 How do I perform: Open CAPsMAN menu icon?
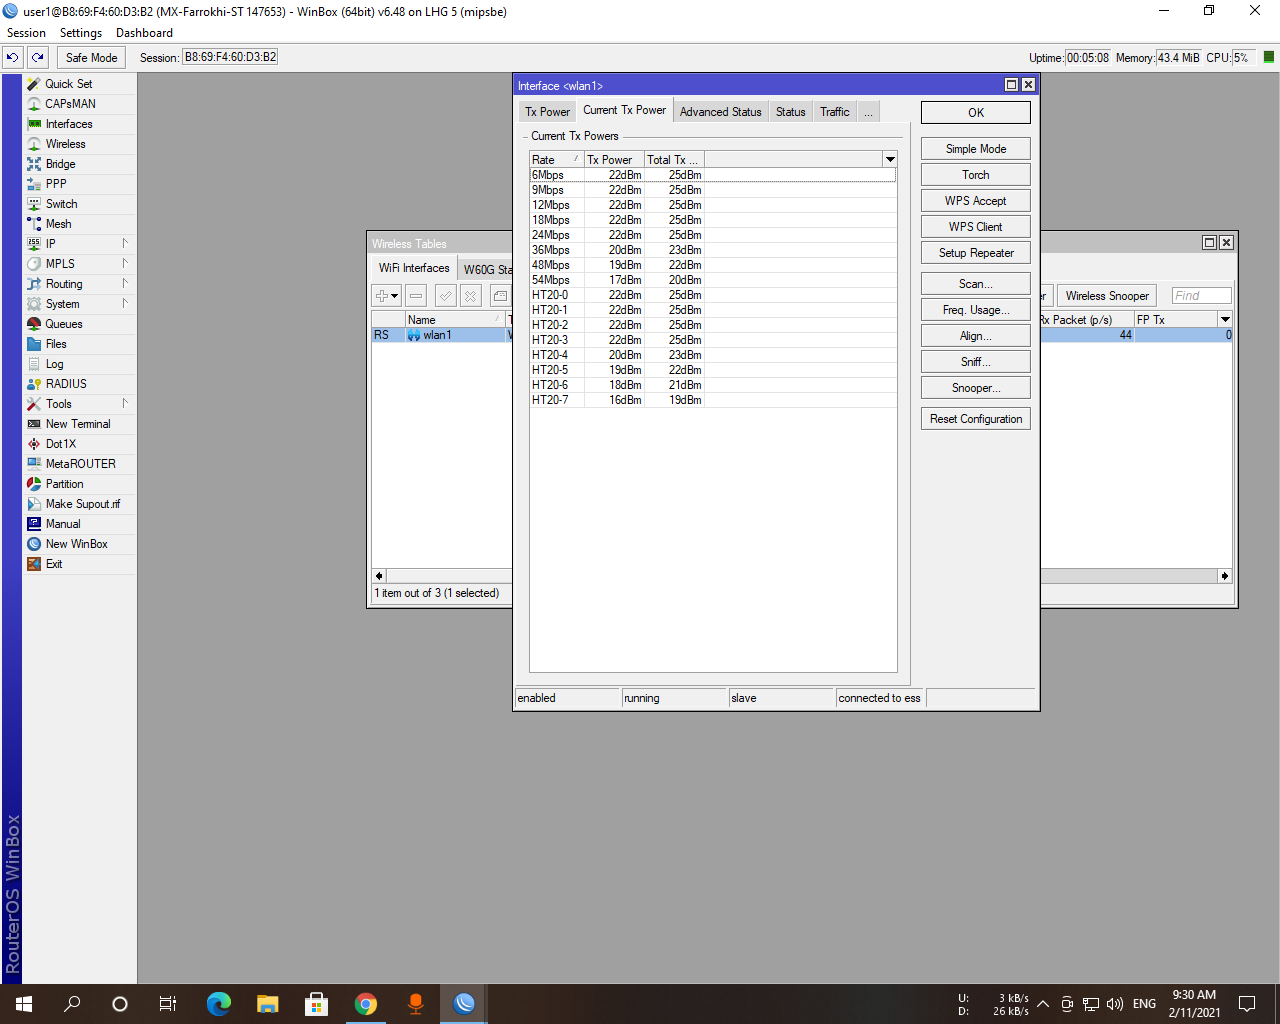tap(34, 104)
